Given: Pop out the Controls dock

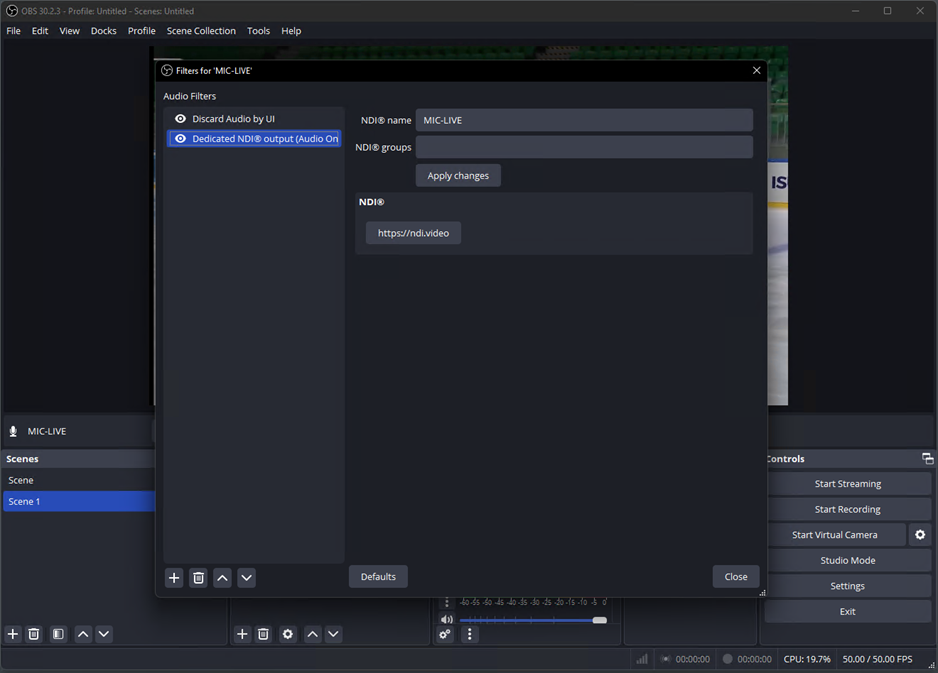Looking at the screenshot, I should (927, 459).
